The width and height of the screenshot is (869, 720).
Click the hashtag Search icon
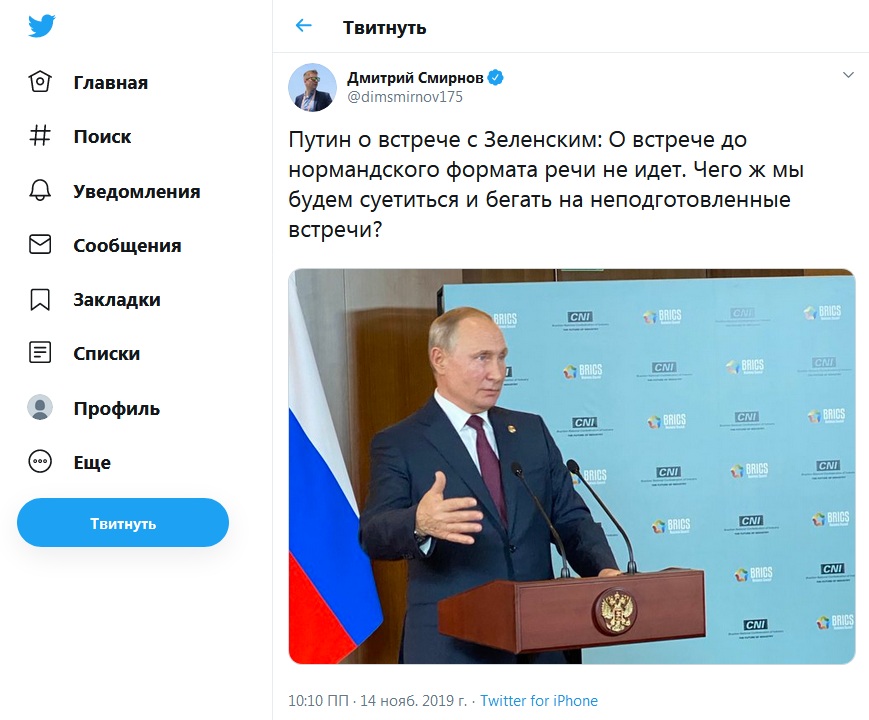click(x=40, y=136)
